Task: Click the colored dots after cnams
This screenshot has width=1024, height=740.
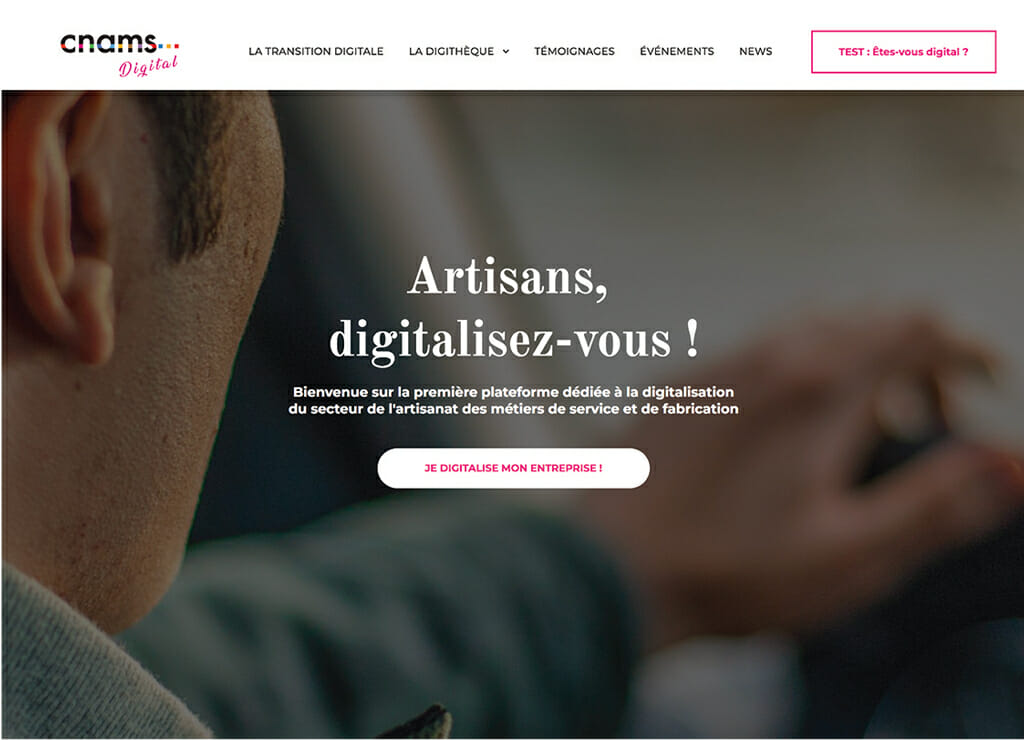Action: coord(168,46)
